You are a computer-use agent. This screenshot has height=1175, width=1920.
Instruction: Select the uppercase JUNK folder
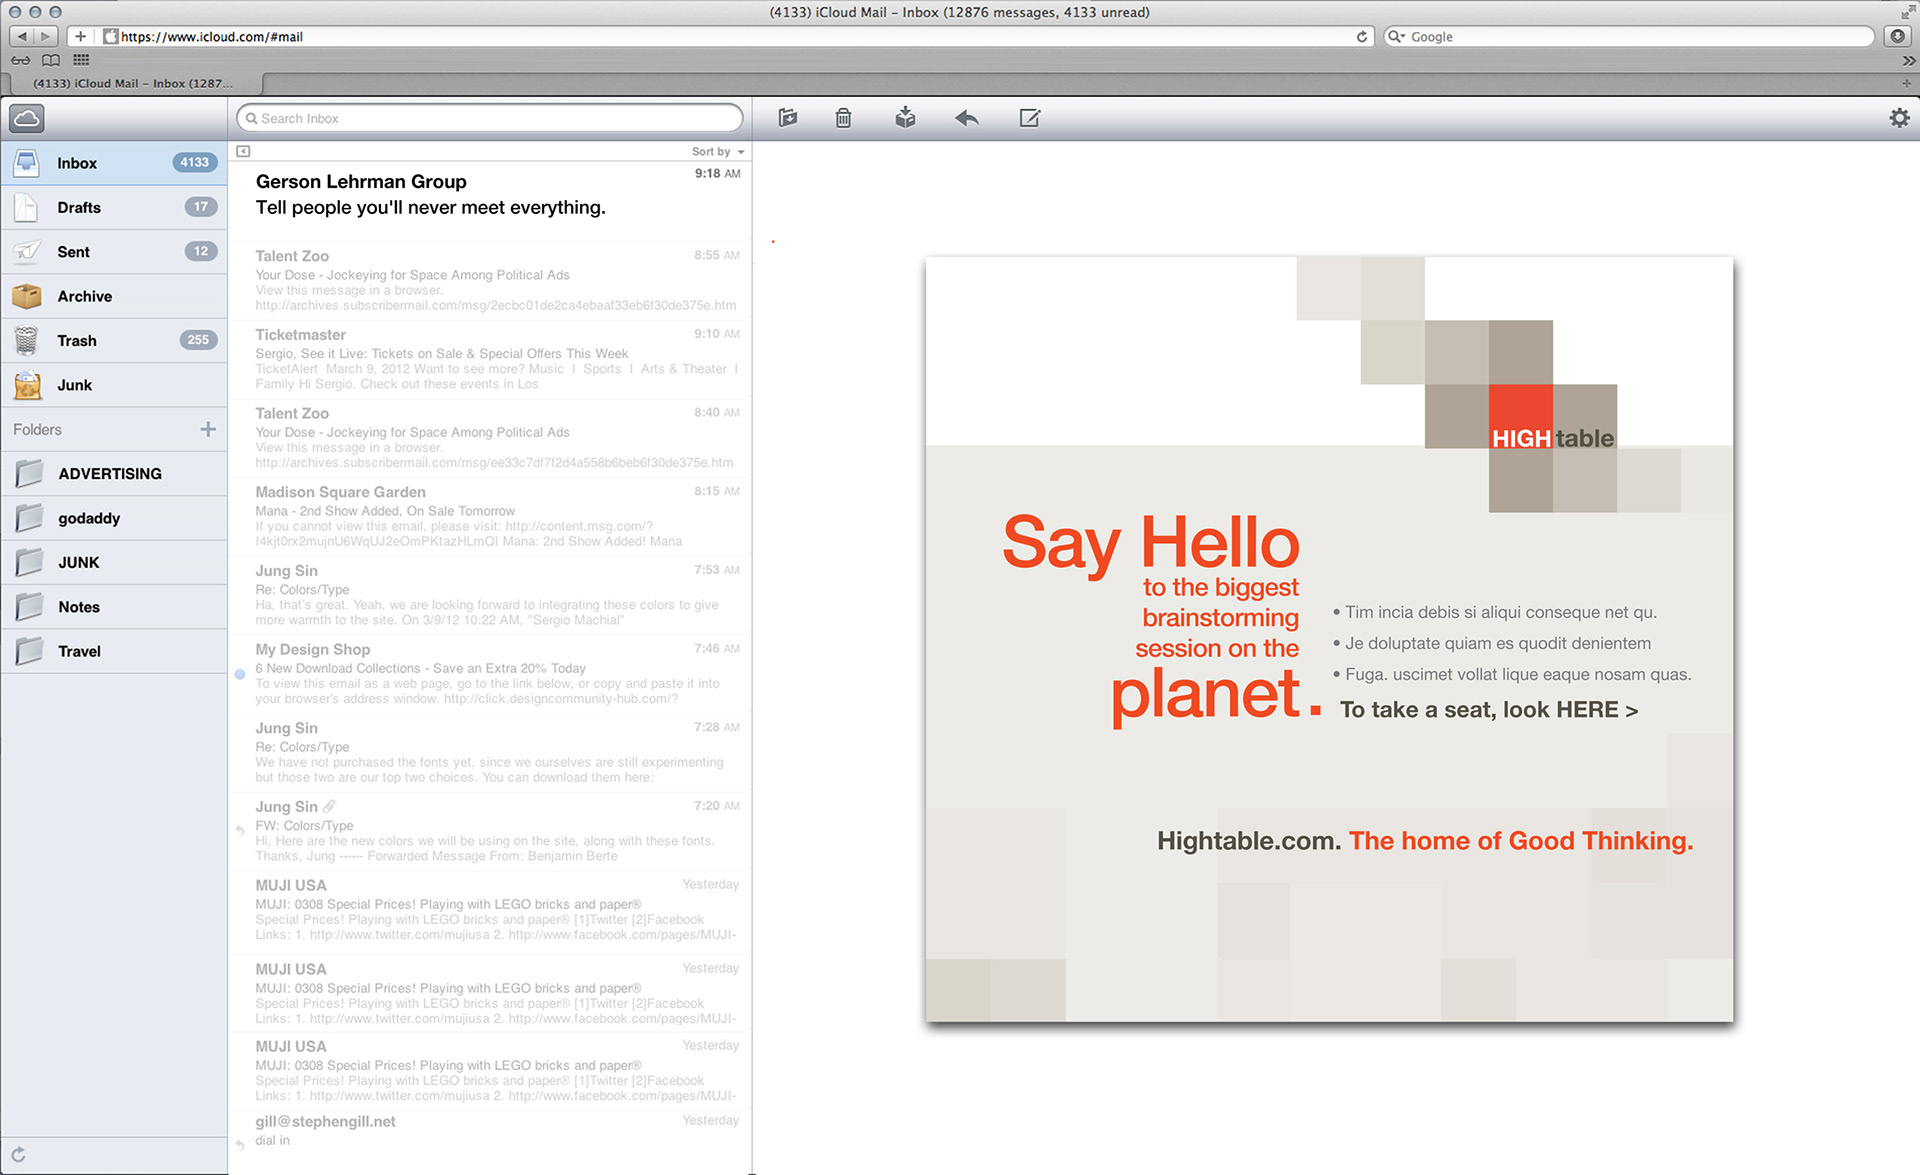114,562
